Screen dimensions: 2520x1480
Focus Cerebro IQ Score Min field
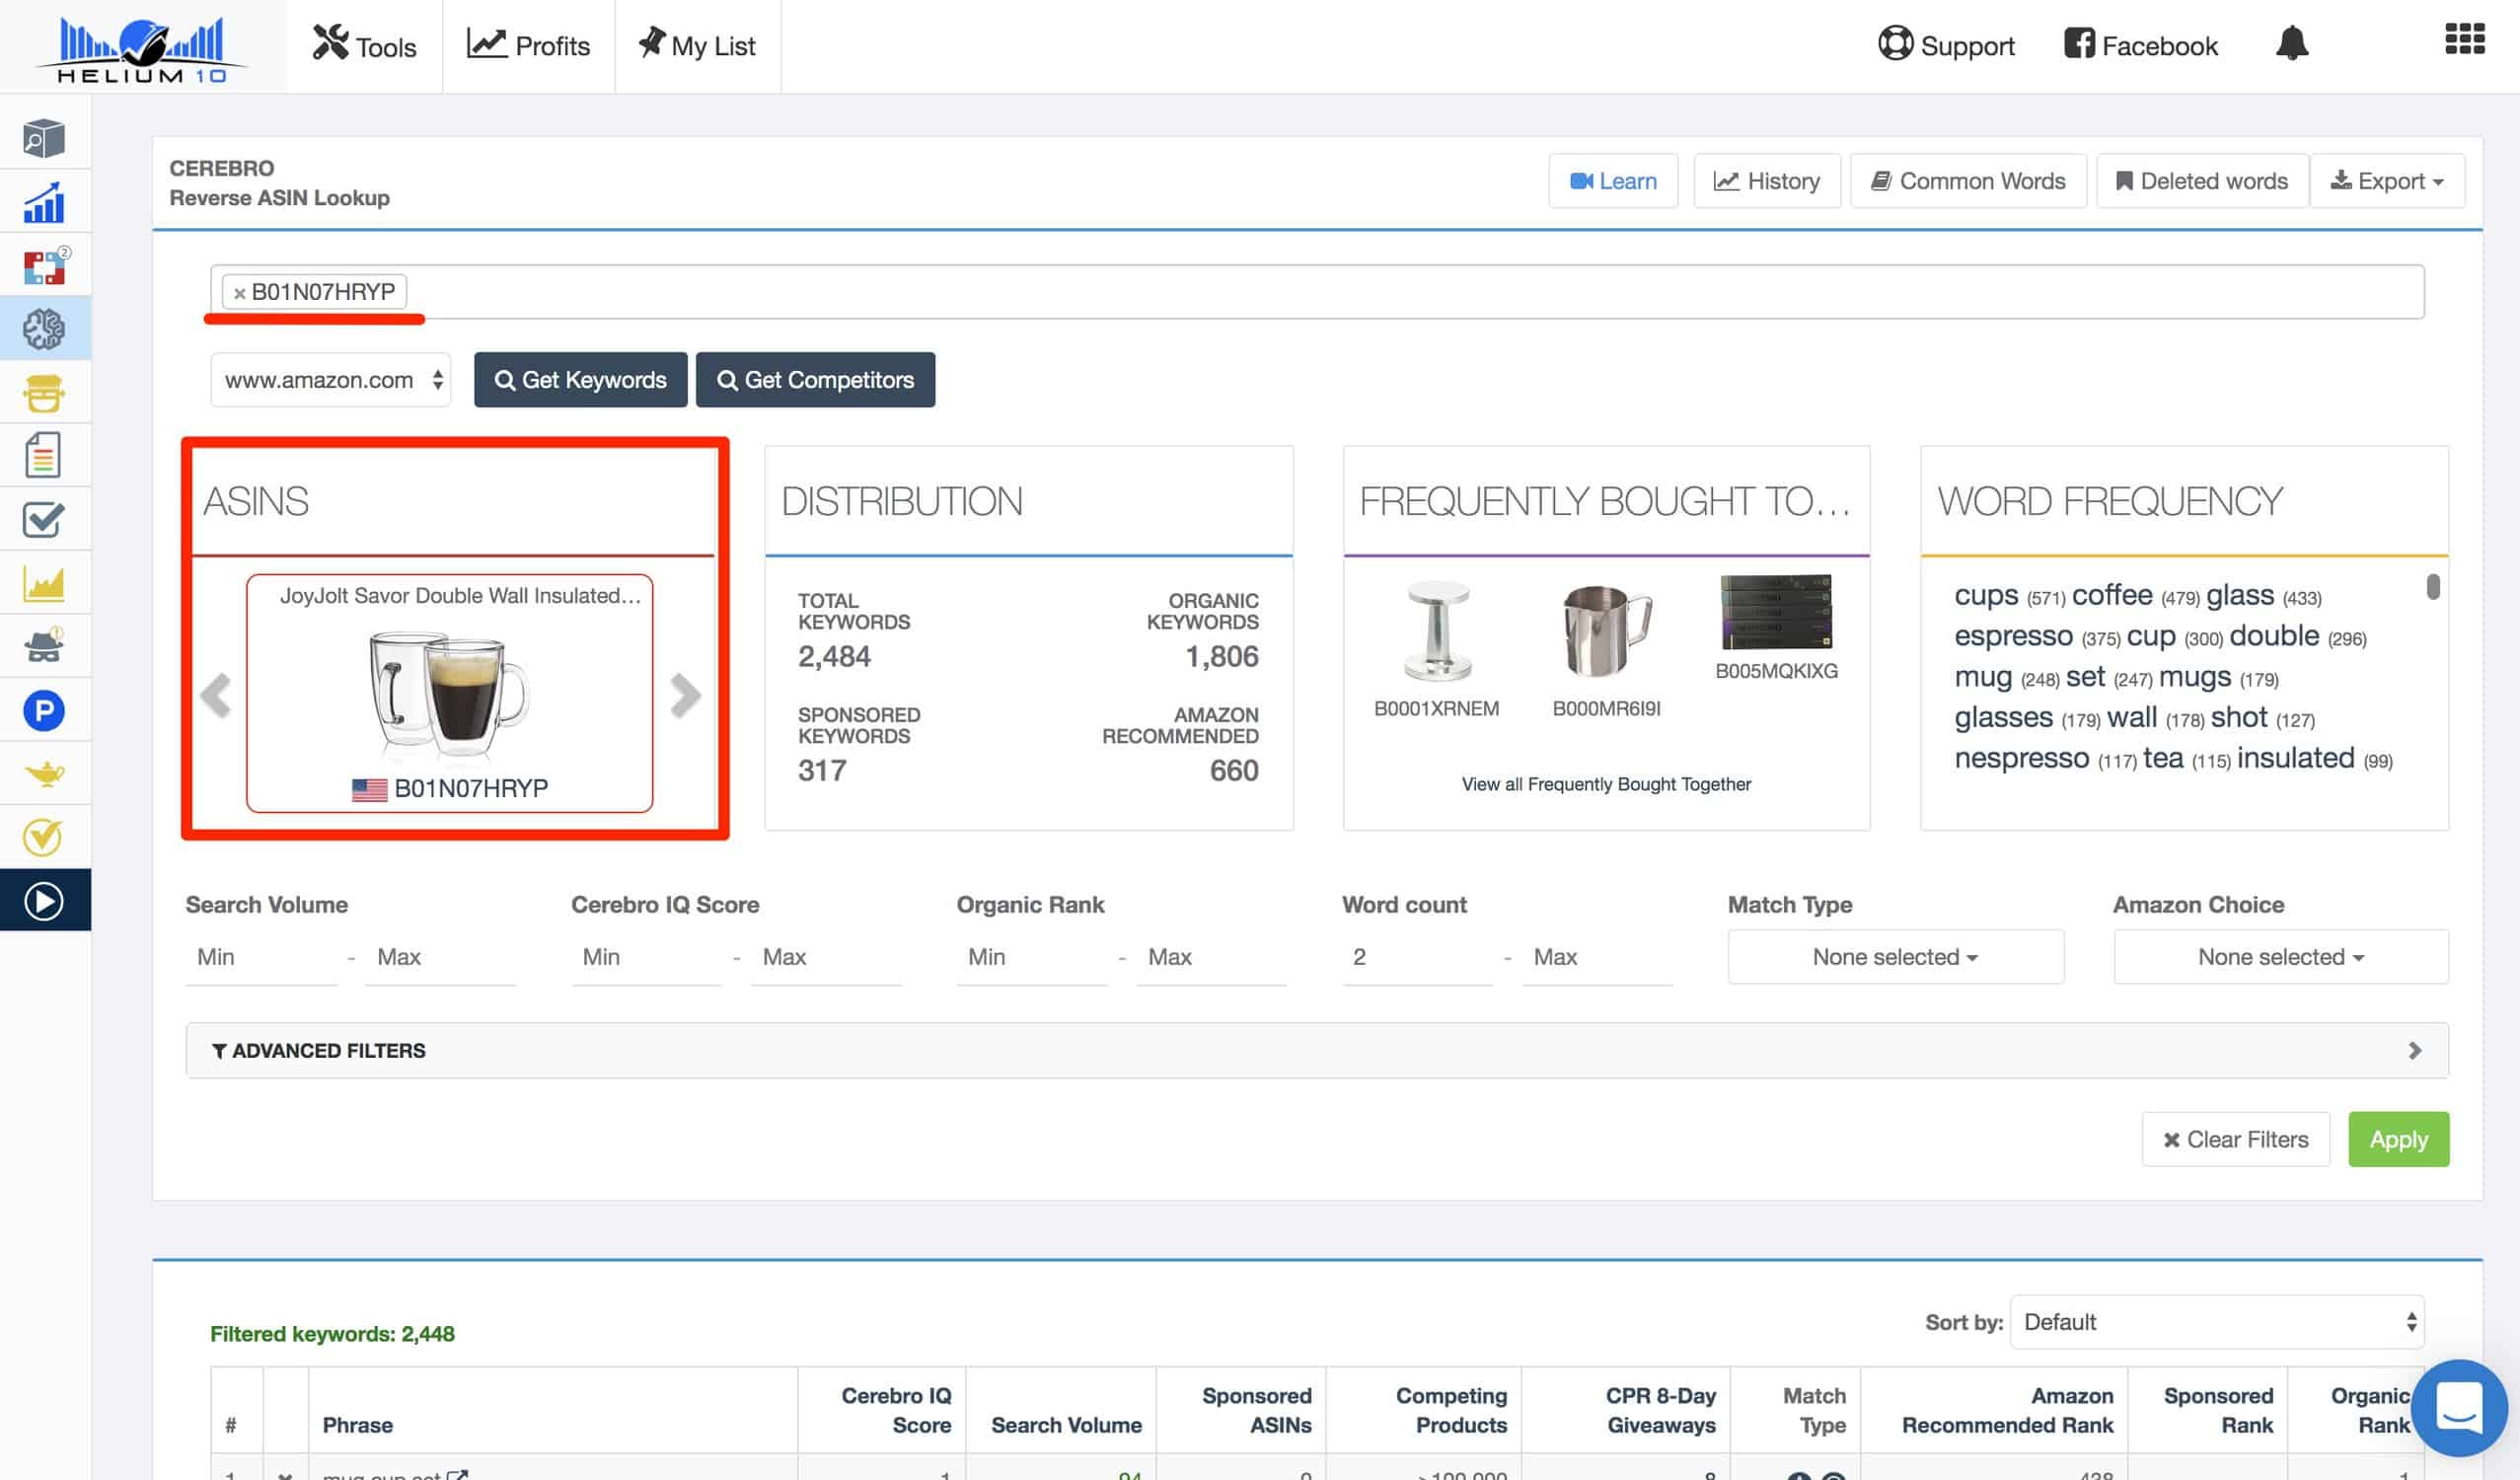[x=647, y=957]
